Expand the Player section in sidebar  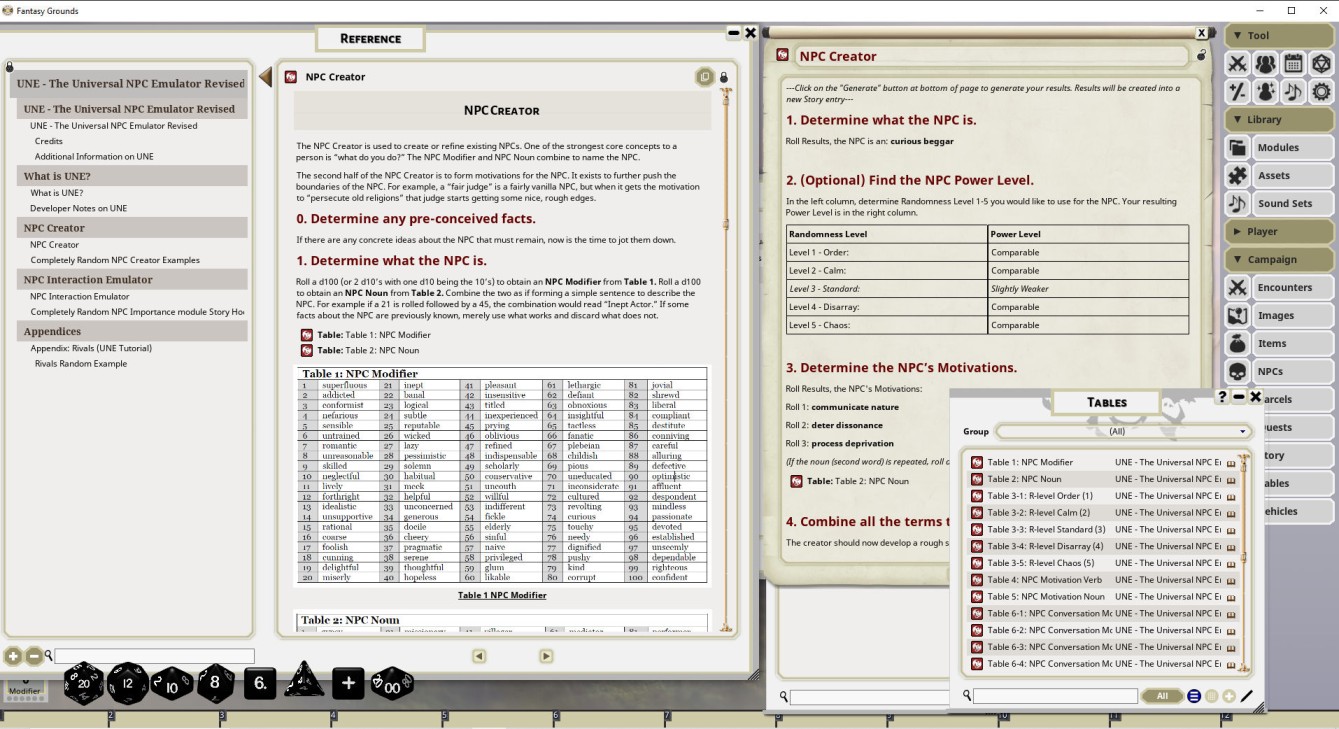pyautogui.click(x=1279, y=231)
